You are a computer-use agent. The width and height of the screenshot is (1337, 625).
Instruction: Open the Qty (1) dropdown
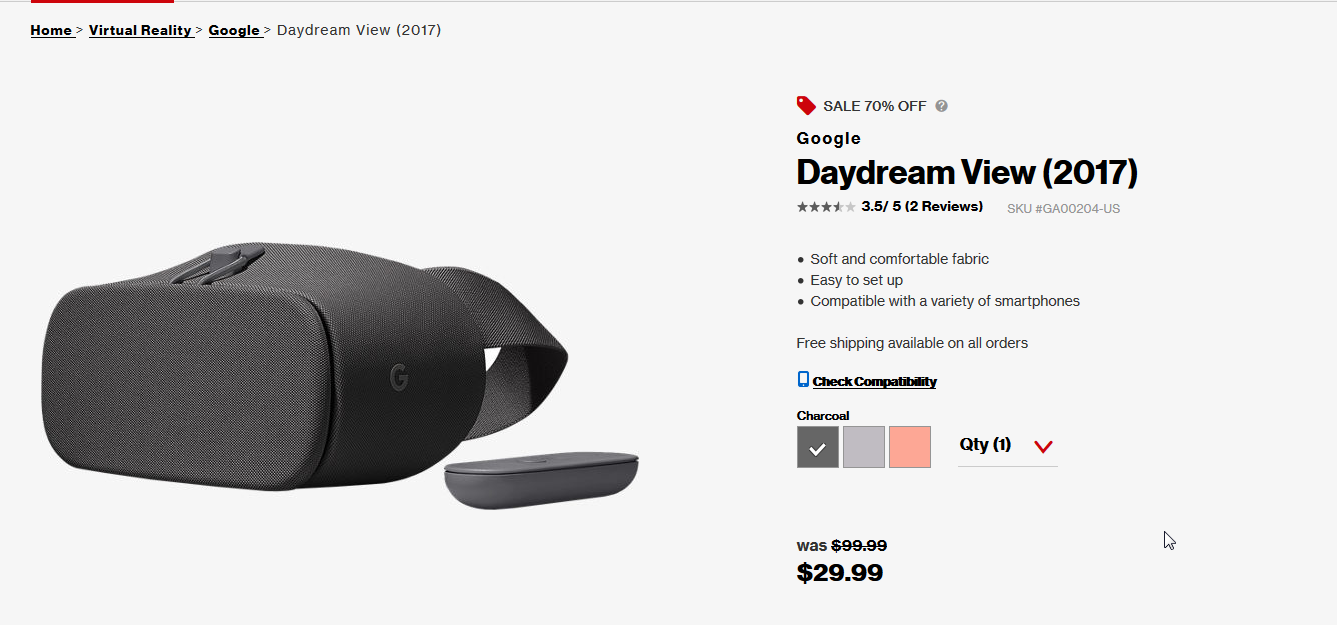1007,445
